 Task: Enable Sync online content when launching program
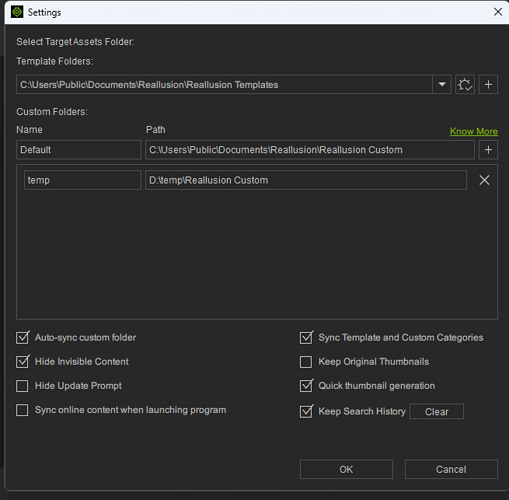[x=22, y=410]
